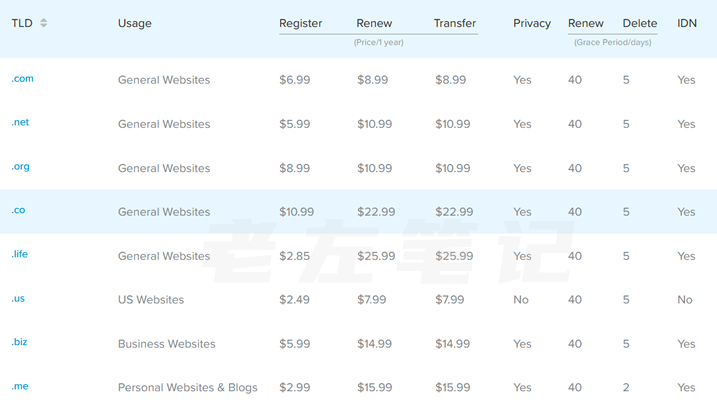Click the .us domain link

pyautogui.click(x=18, y=299)
